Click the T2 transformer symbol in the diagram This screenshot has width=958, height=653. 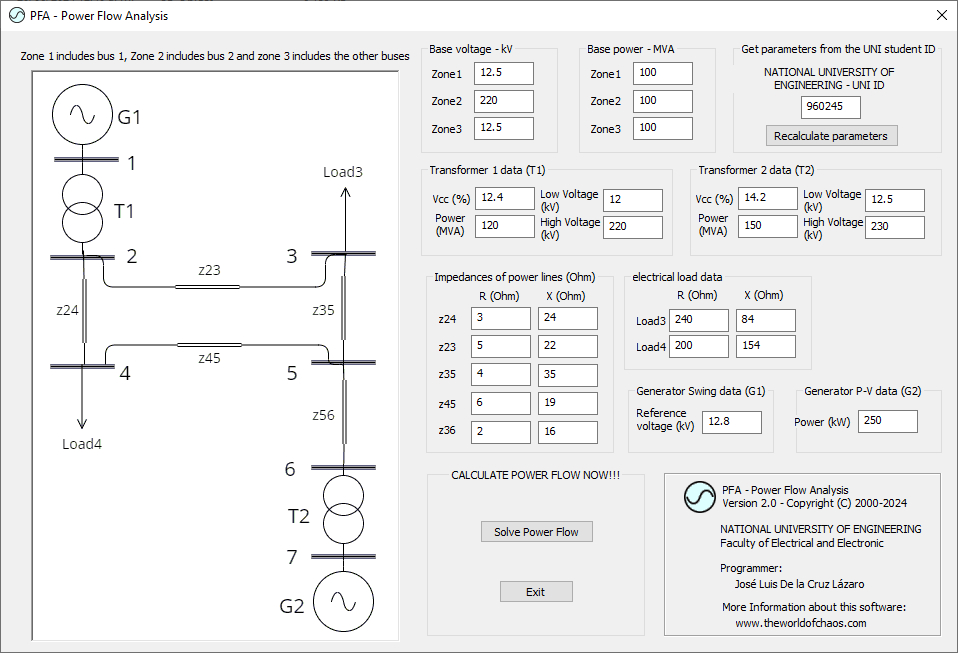point(343,510)
